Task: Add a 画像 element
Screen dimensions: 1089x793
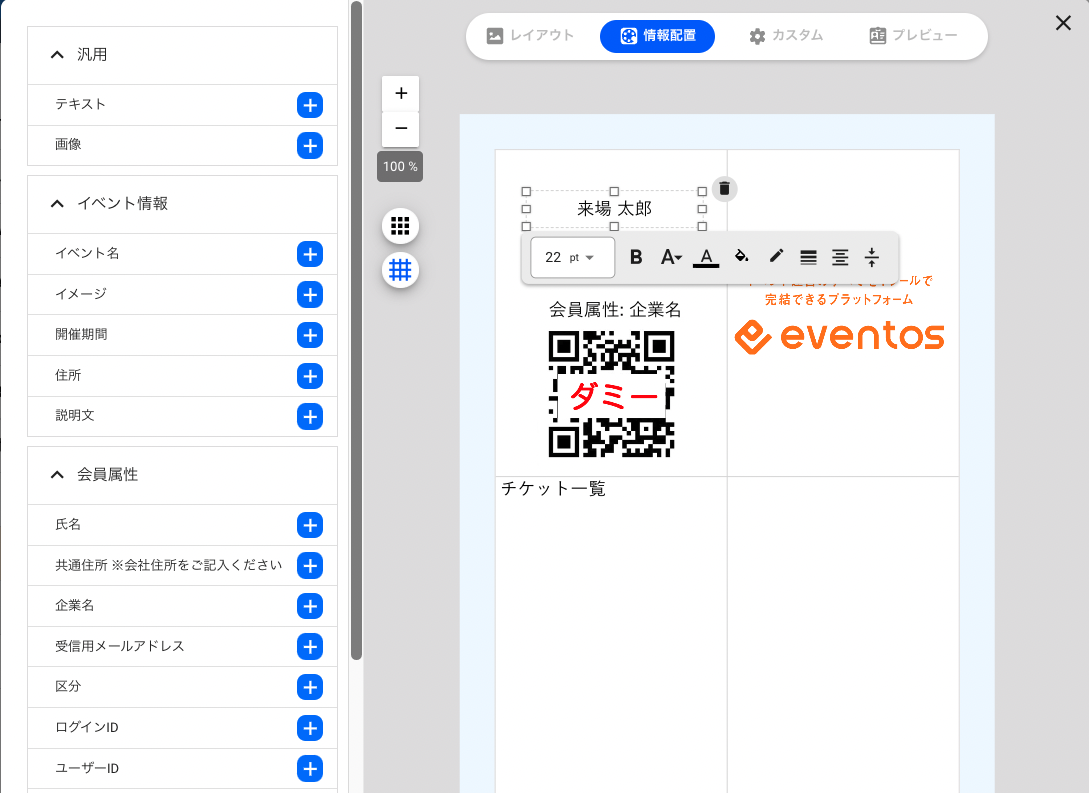Action: click(310, 145)
